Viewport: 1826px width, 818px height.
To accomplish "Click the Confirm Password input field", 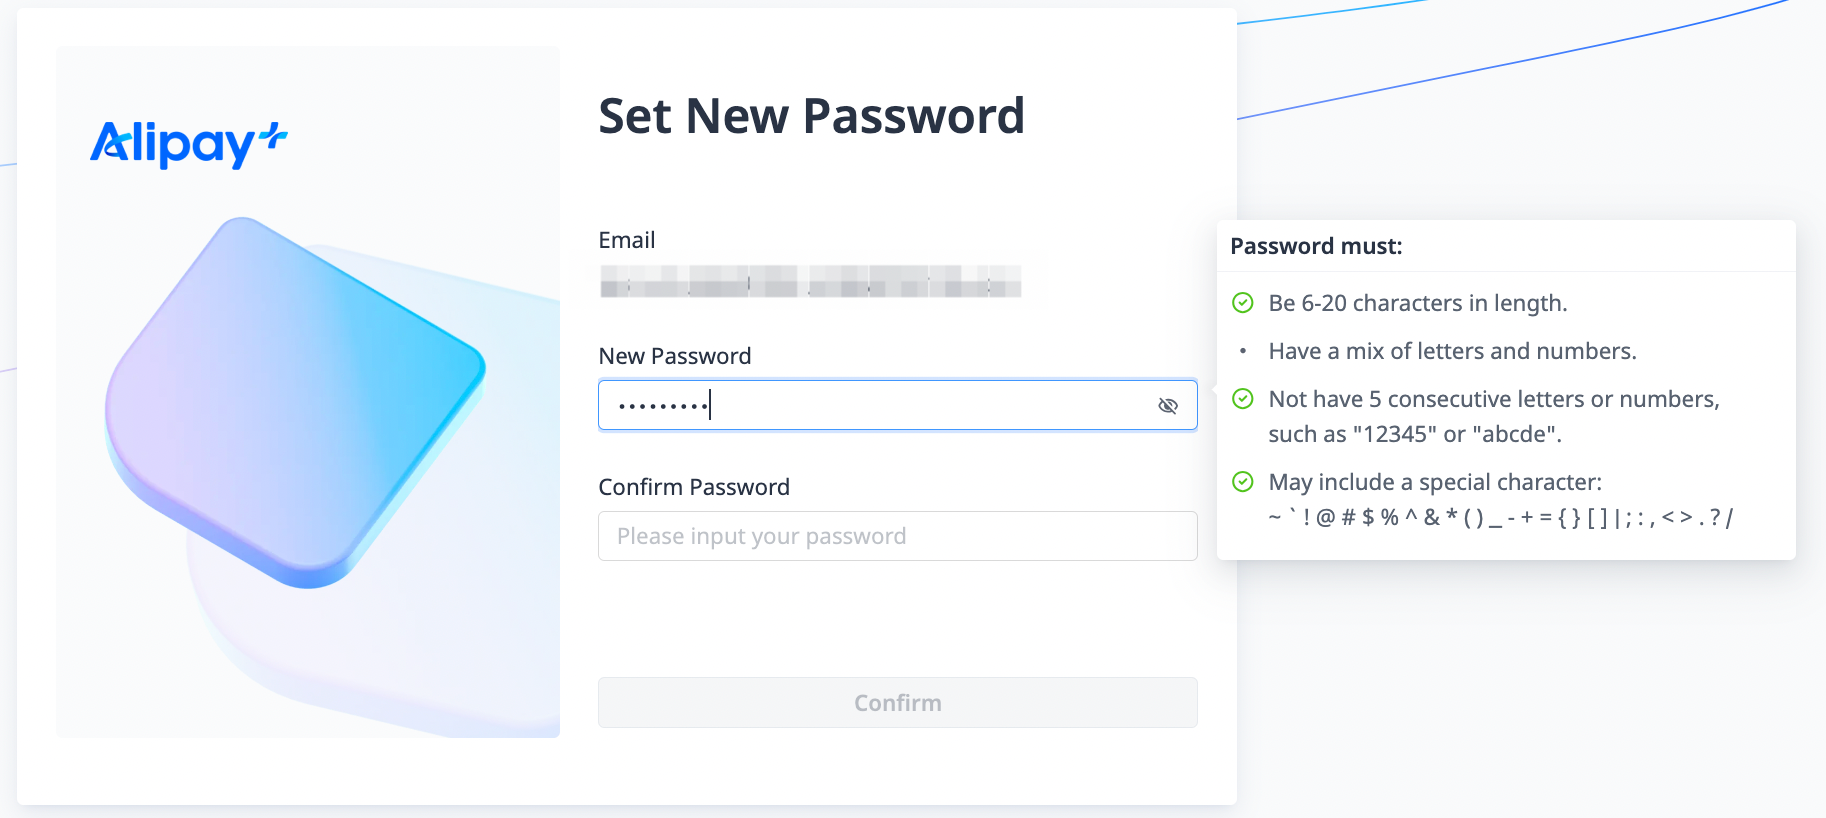I will 897,536.
